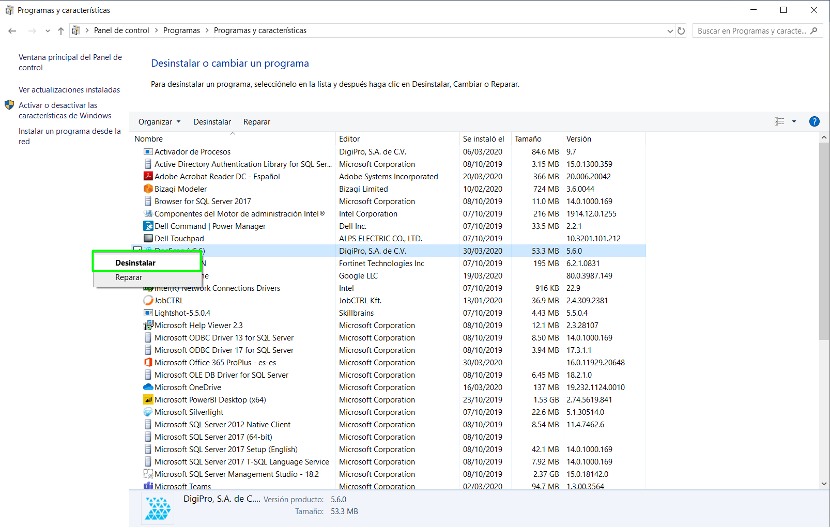The image size is (830, 528).
Task: Click the Reparar toolbar button
Action: tap(256, 122)
